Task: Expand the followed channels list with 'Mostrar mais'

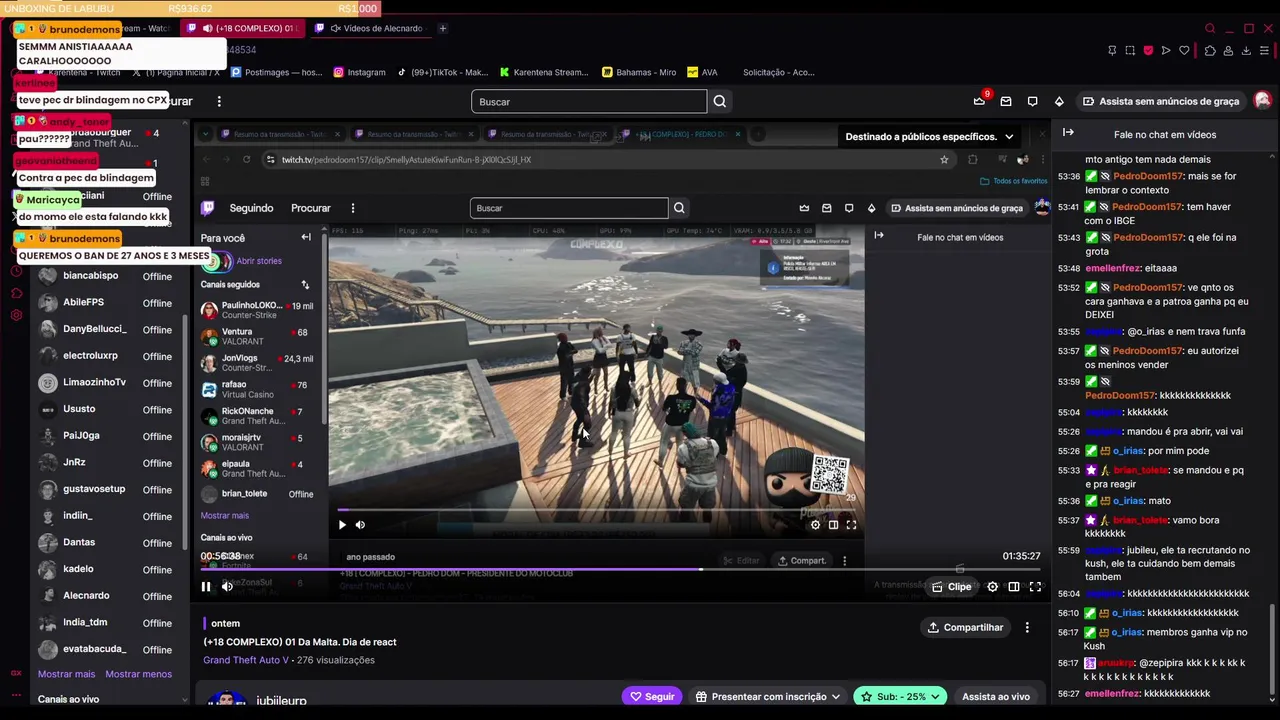Action: [66, 674]
